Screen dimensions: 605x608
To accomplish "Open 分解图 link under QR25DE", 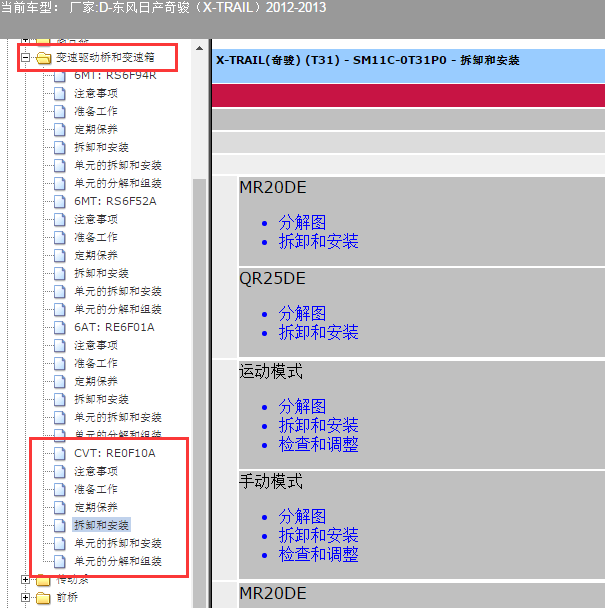I will [302, 313].
